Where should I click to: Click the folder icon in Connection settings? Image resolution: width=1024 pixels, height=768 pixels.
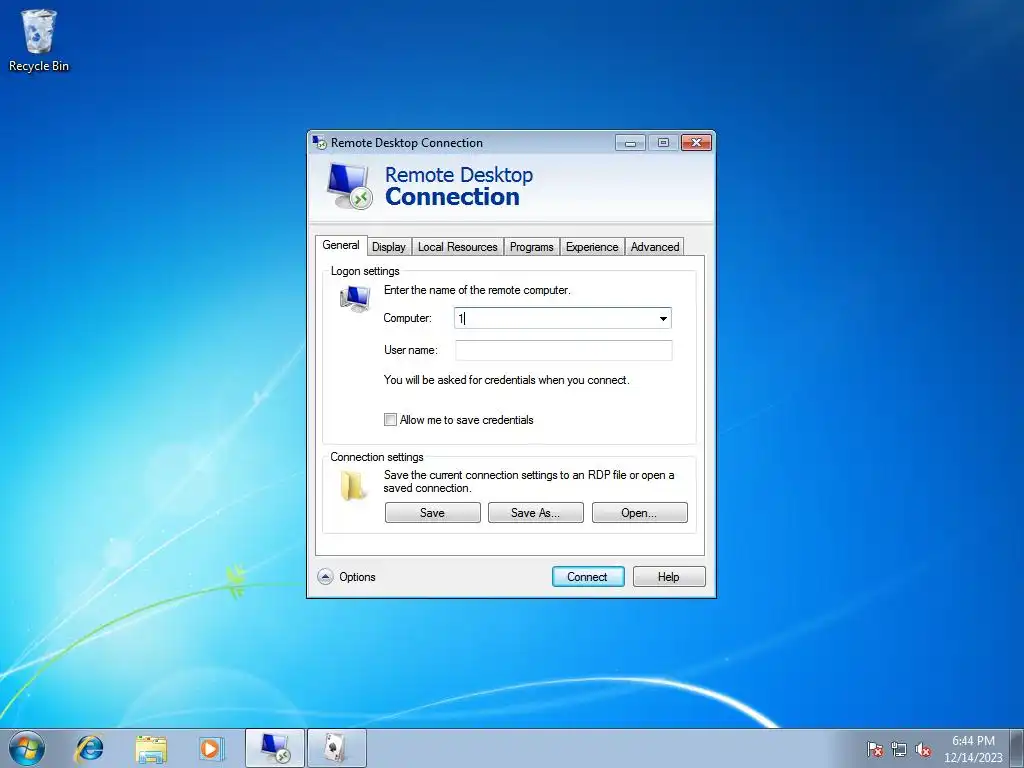tap(353, 486)
